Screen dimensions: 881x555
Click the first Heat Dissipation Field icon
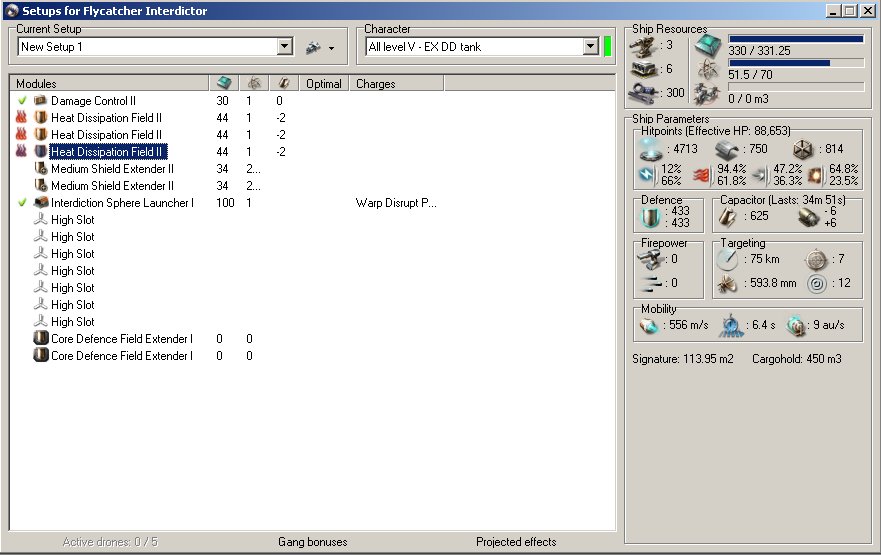pos(40,117)
